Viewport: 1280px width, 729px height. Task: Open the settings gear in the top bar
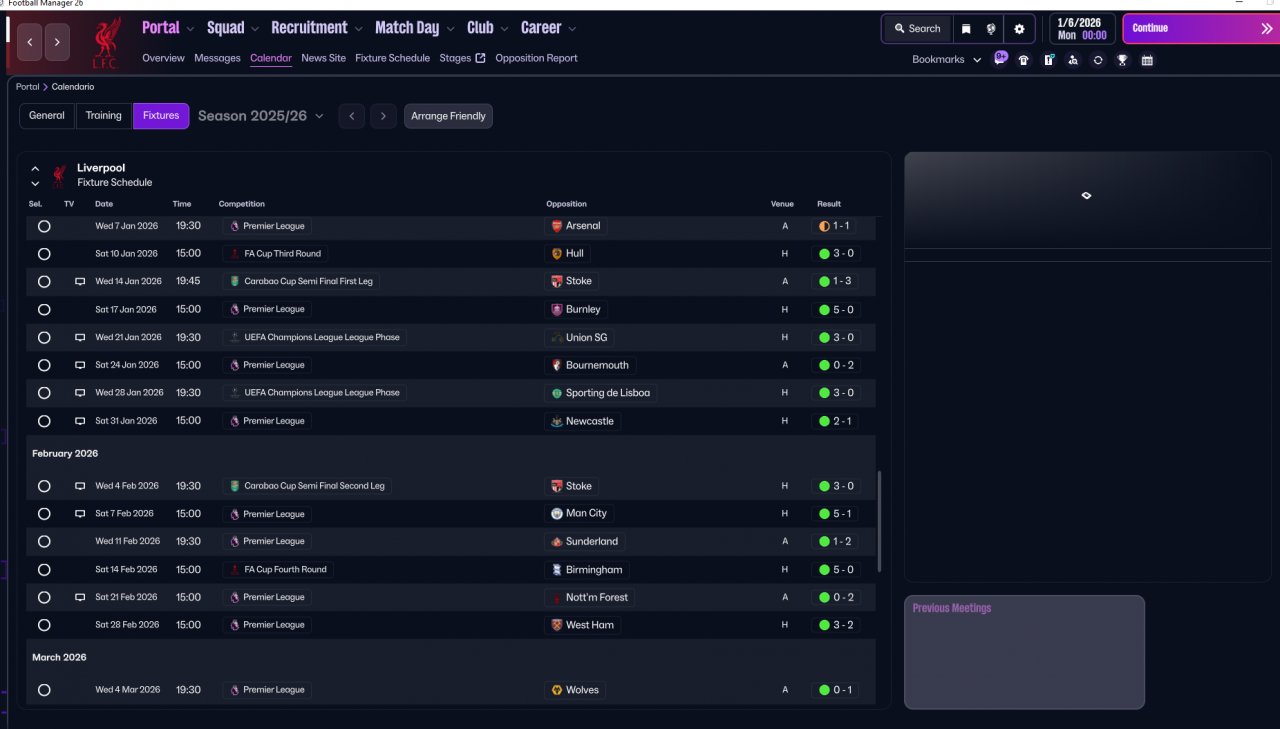tap(1019, 29)
